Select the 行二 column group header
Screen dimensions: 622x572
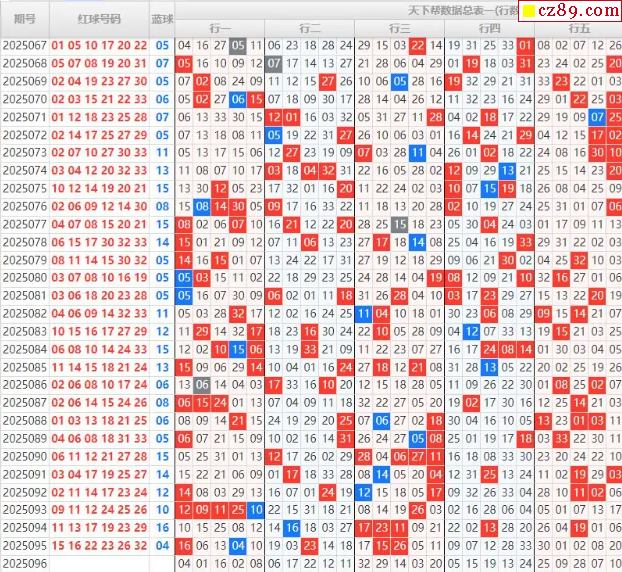point(309,29)
